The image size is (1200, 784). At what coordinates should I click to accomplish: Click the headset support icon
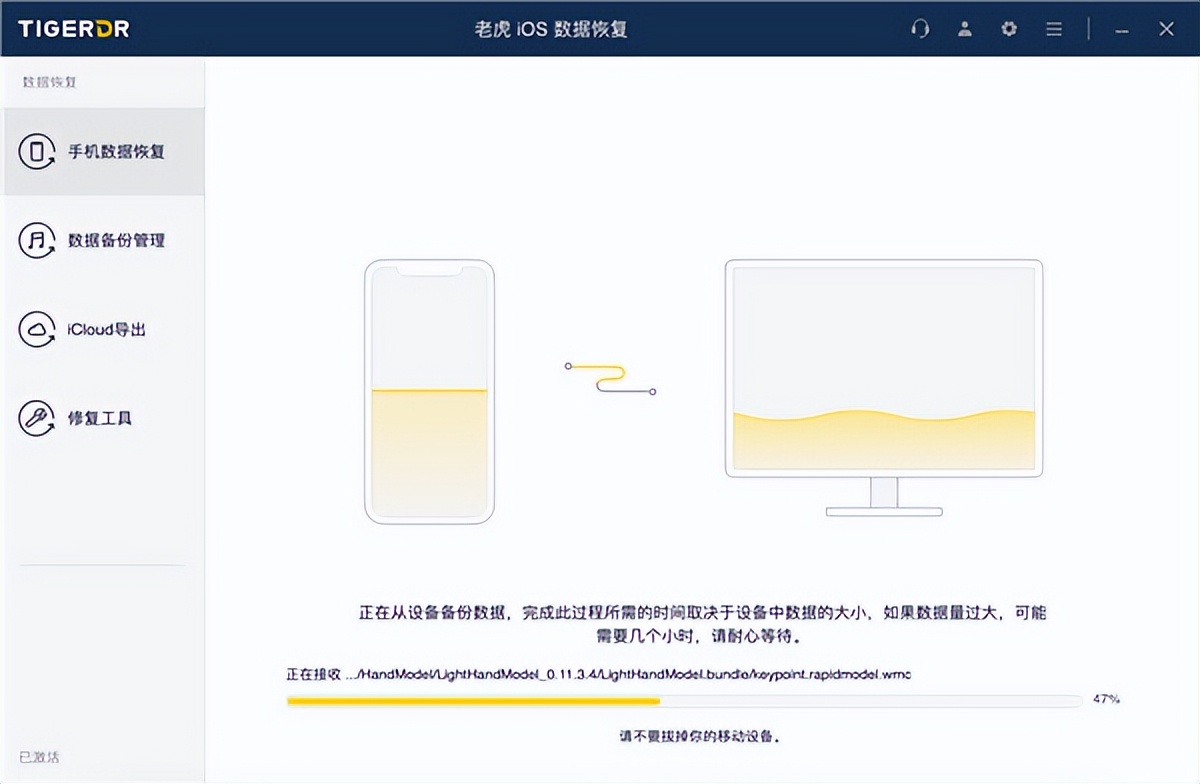[920, 29]
